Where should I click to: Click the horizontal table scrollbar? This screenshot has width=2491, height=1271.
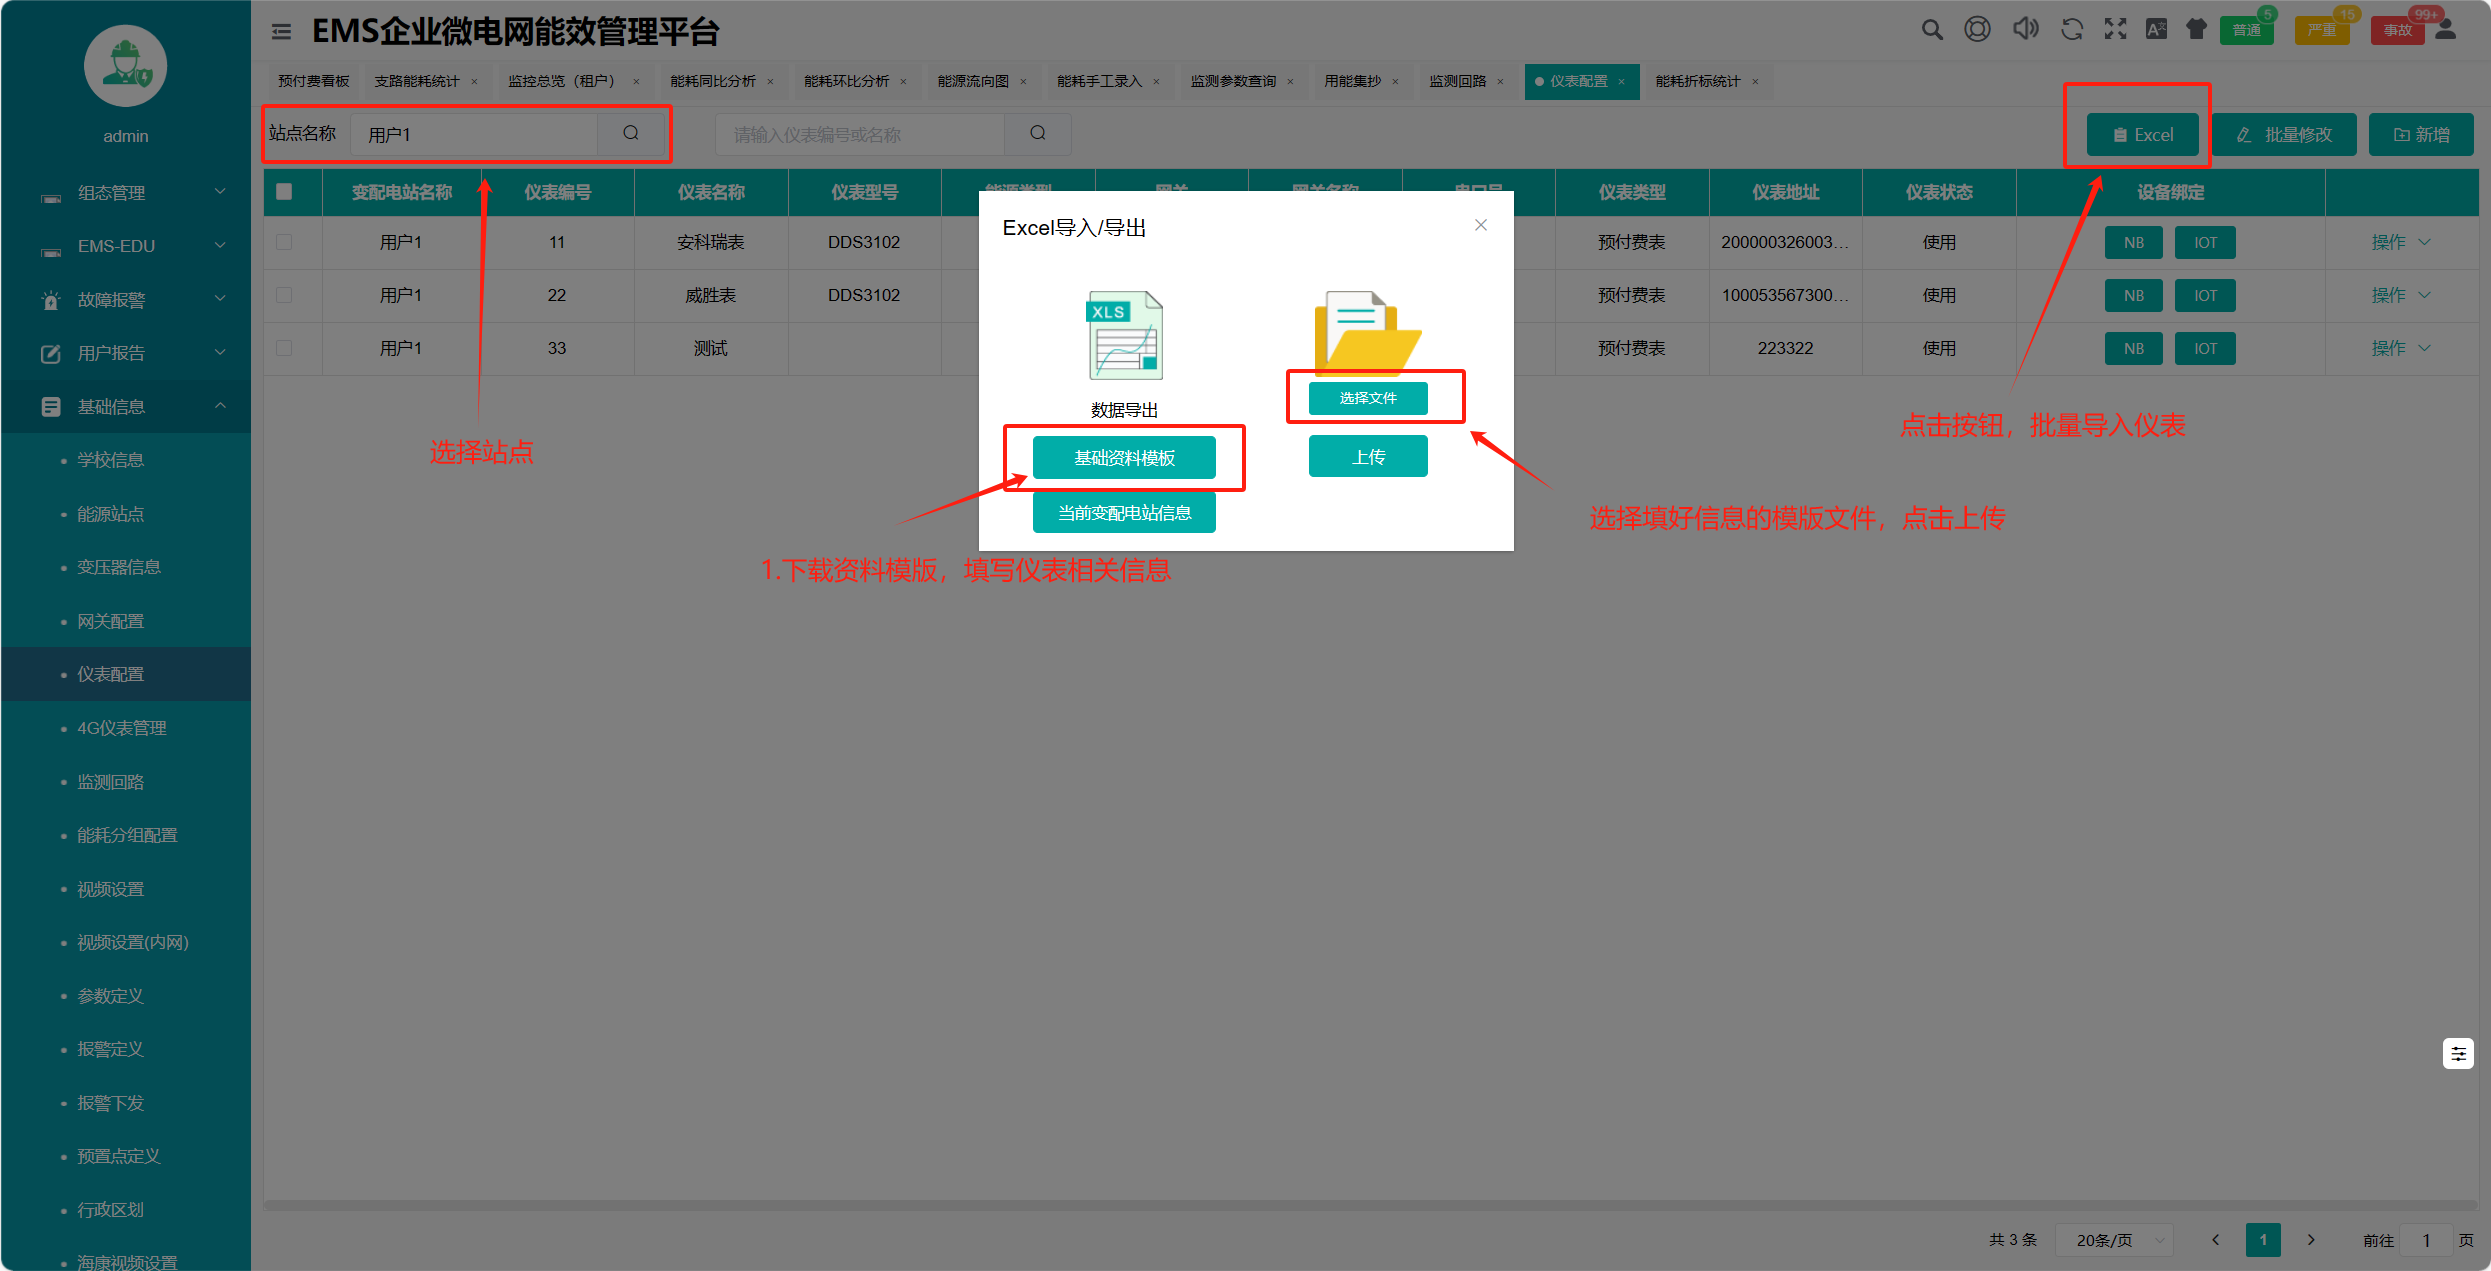coord(1368,1206)
